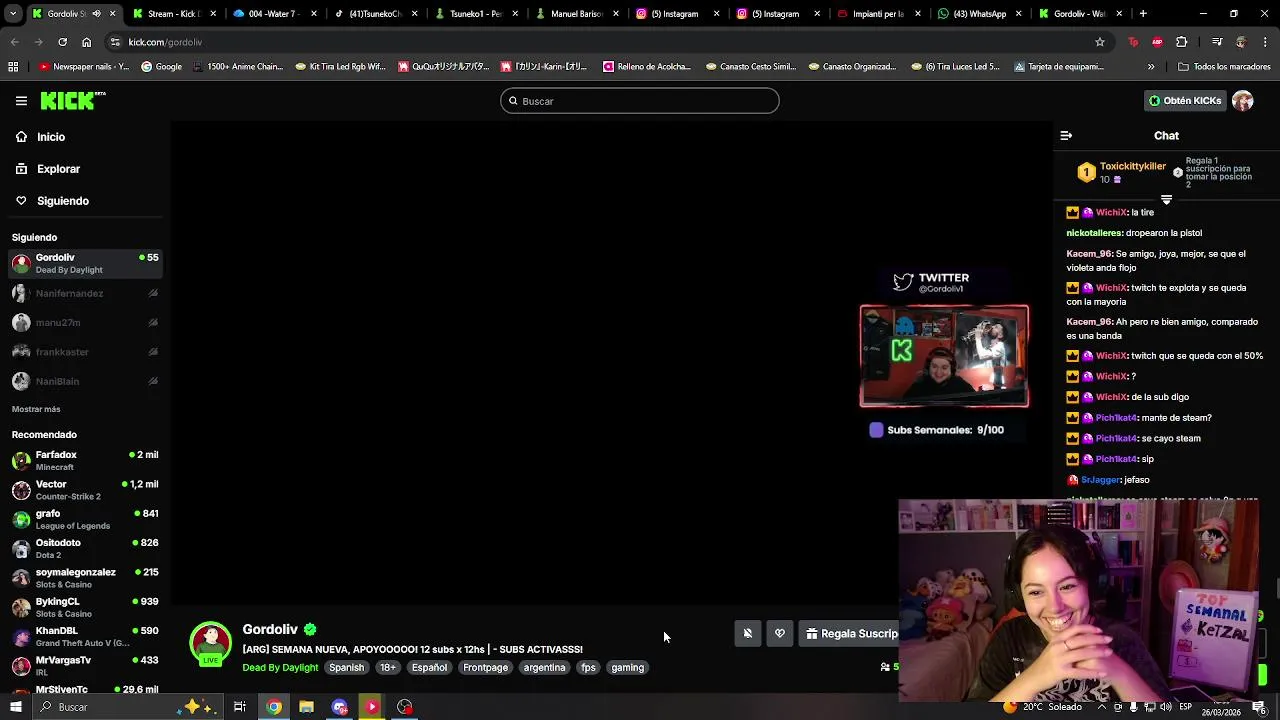Image resolution: width=1280 pixels, height=720 pixels.
Task: Open recommended channel Farfadox
Action: click(85, 460)
